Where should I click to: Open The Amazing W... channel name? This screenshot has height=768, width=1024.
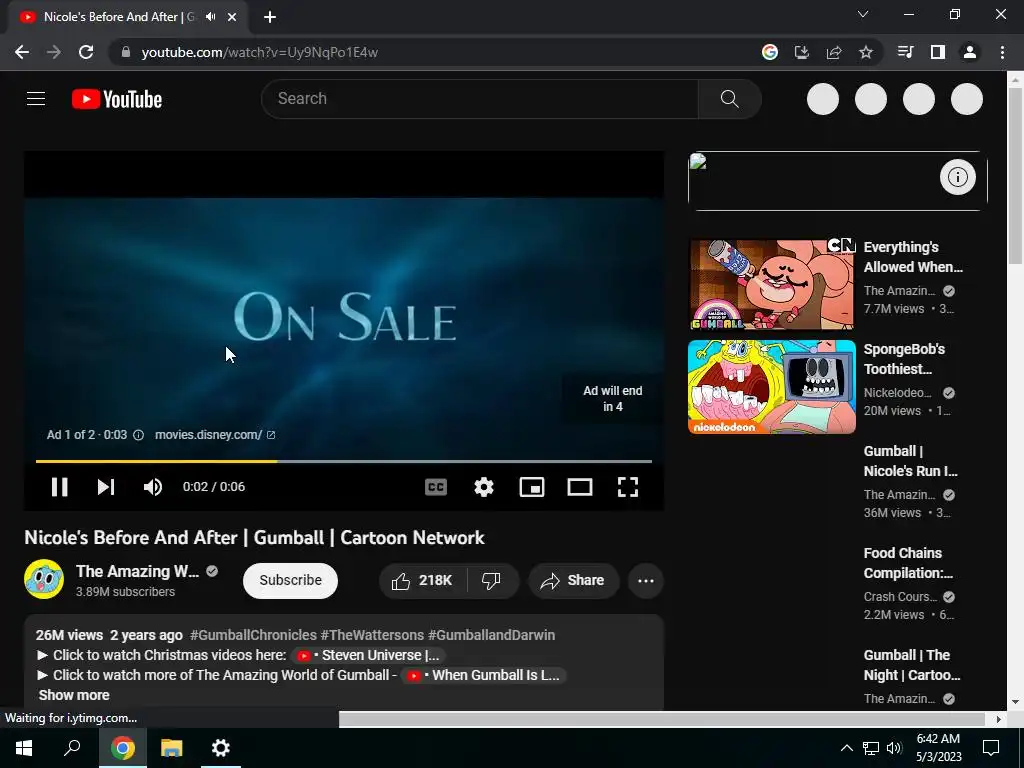[x=137, y=571]
